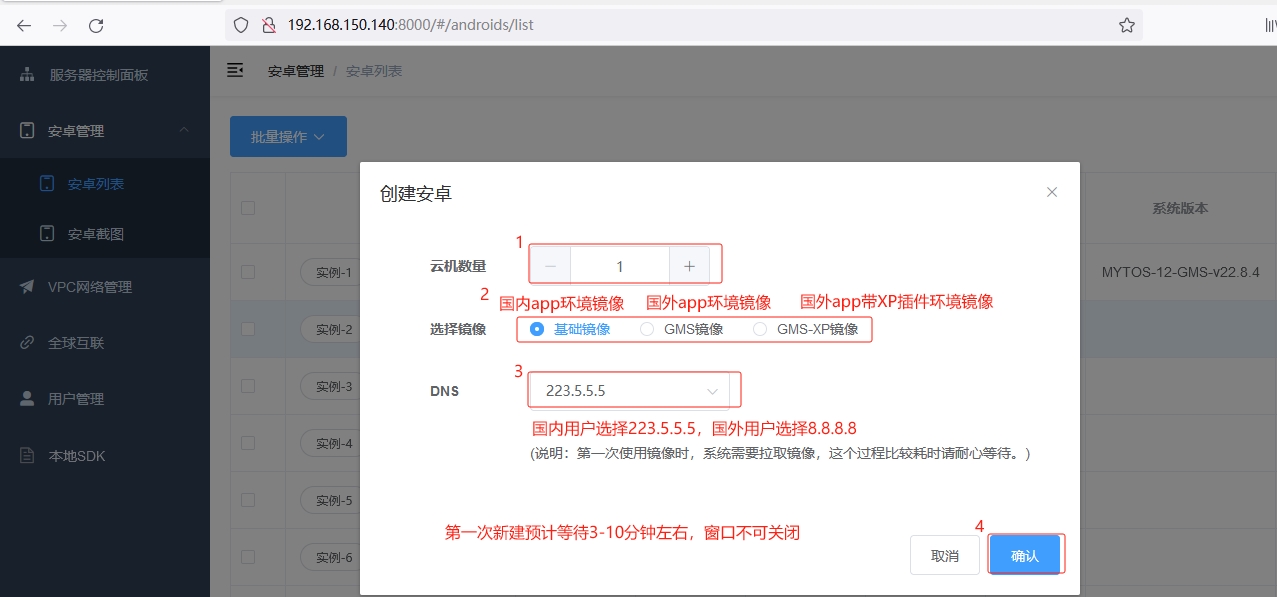Click the browser back arrow
This screenshot has height=597, width=1277.
[x=24, y=26]
